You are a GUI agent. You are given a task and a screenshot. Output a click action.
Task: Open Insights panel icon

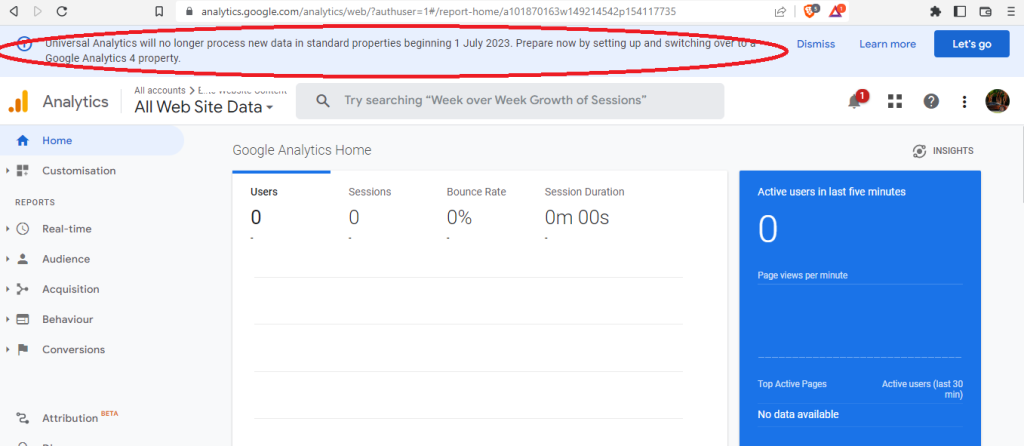pyautogui.click(x=942, y=151)
